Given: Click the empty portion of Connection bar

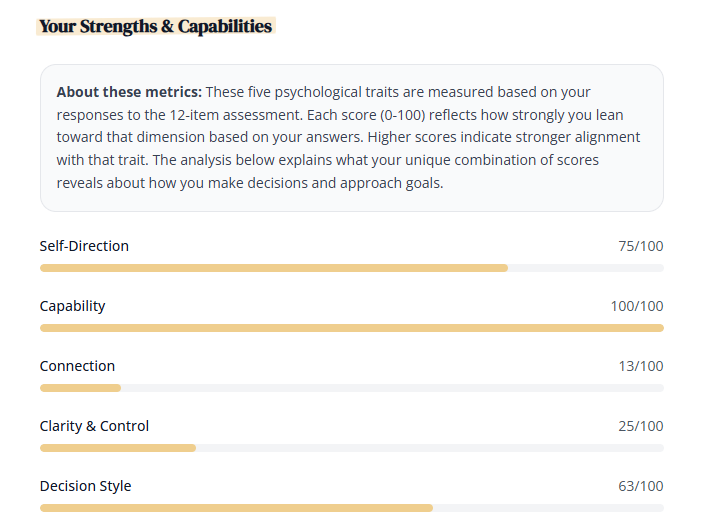Looking at the screenshot, I should 392,388.
